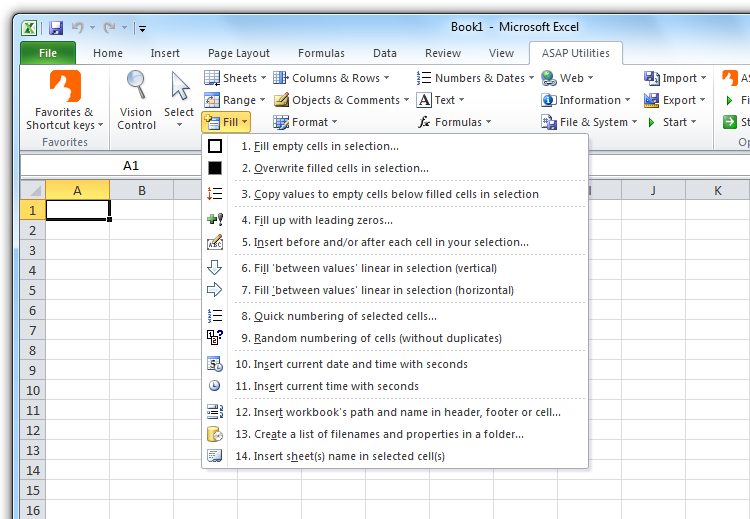Image resolution: width=750 pixels, height=519 pixels.
Task: Click the icon next to Copy values to empty cells
Action: click(x=215, y=194)
